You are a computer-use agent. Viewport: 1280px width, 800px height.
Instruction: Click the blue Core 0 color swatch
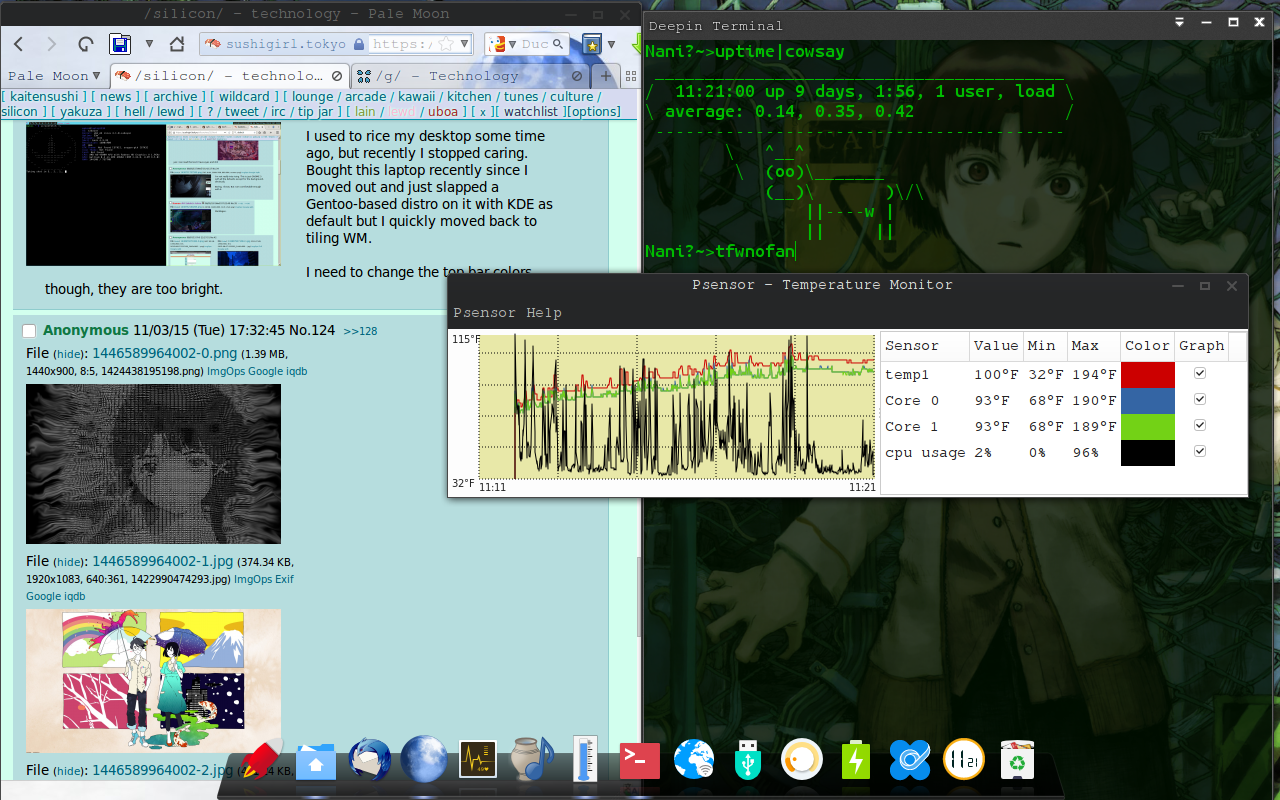[x=1147, y=400]
